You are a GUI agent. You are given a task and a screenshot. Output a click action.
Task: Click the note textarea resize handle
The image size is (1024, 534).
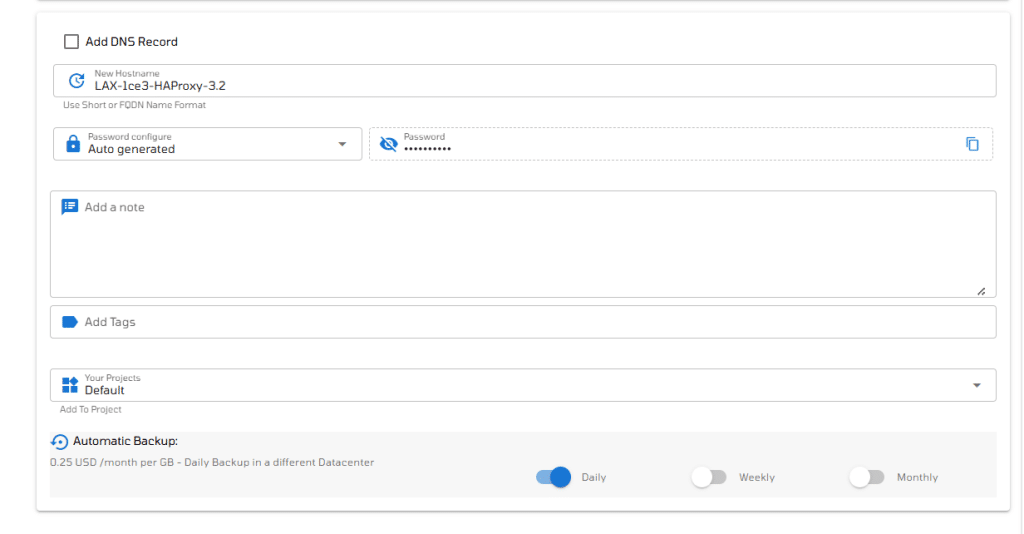click(x=982, y=291)
